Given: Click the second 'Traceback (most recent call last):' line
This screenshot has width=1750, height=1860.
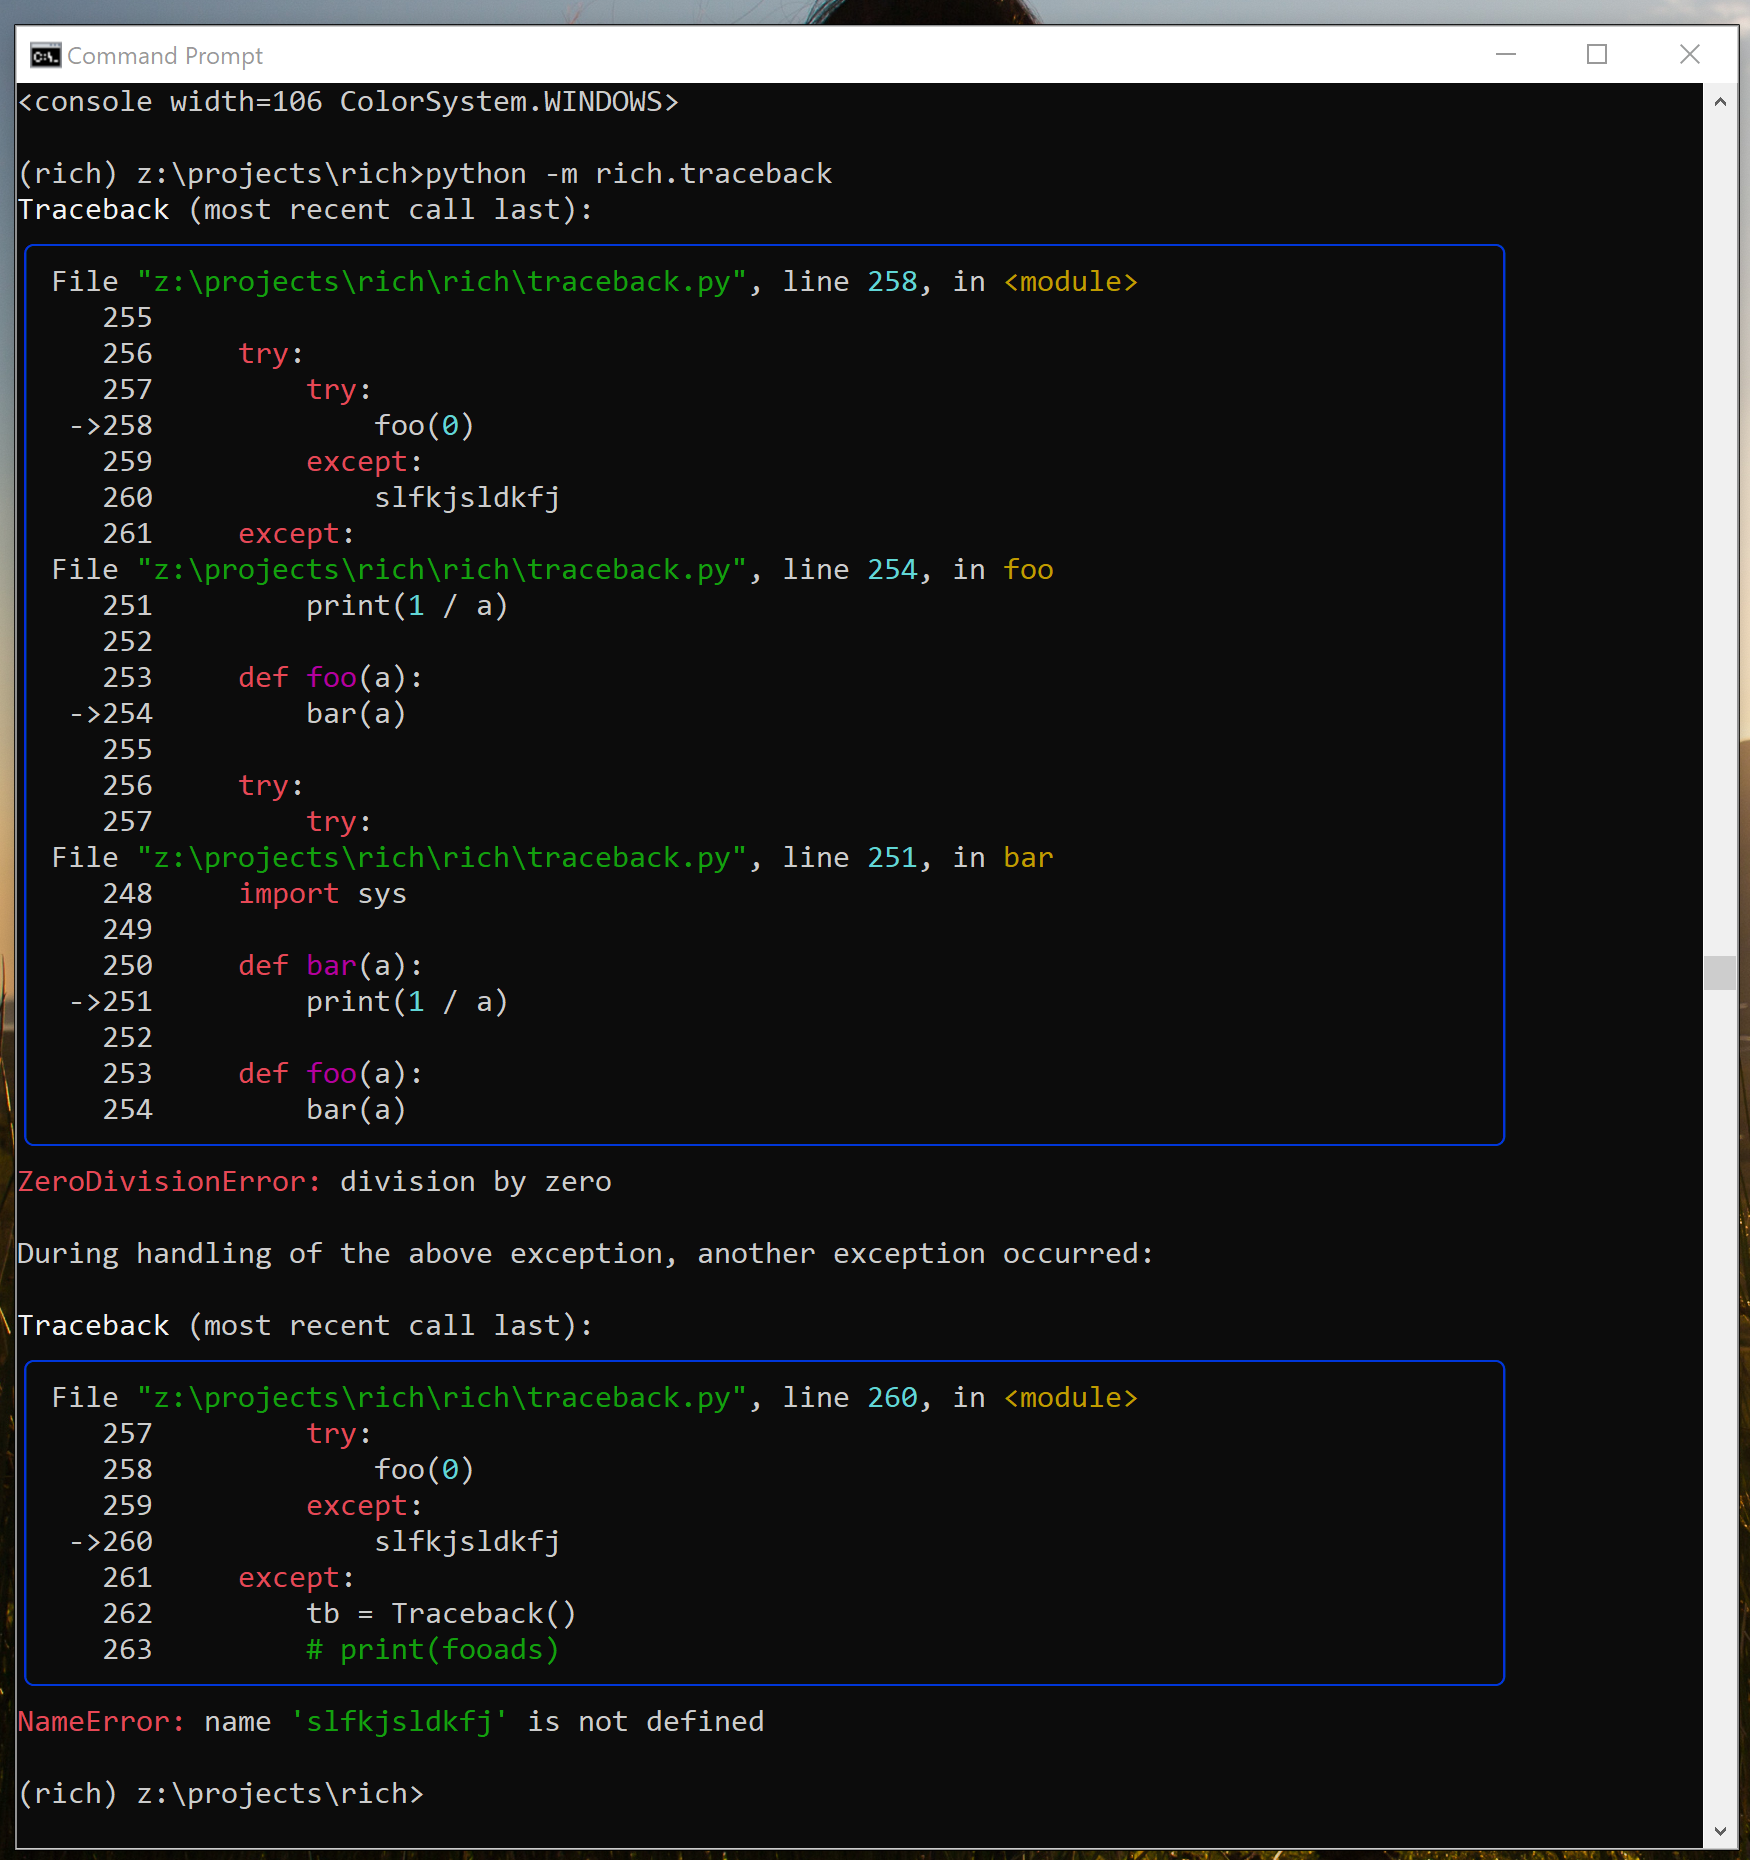Looking at the screenshot, I should tap(306, 1326).
